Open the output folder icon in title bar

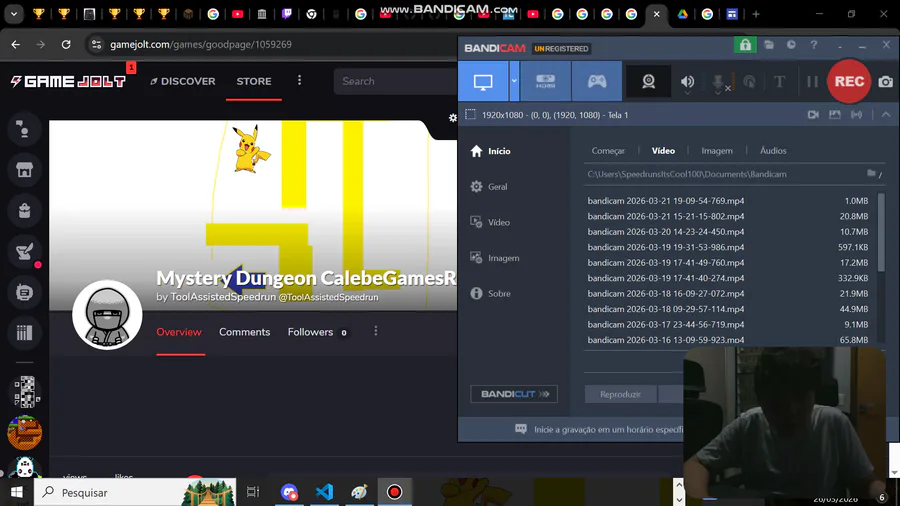(x=769, y=45)
